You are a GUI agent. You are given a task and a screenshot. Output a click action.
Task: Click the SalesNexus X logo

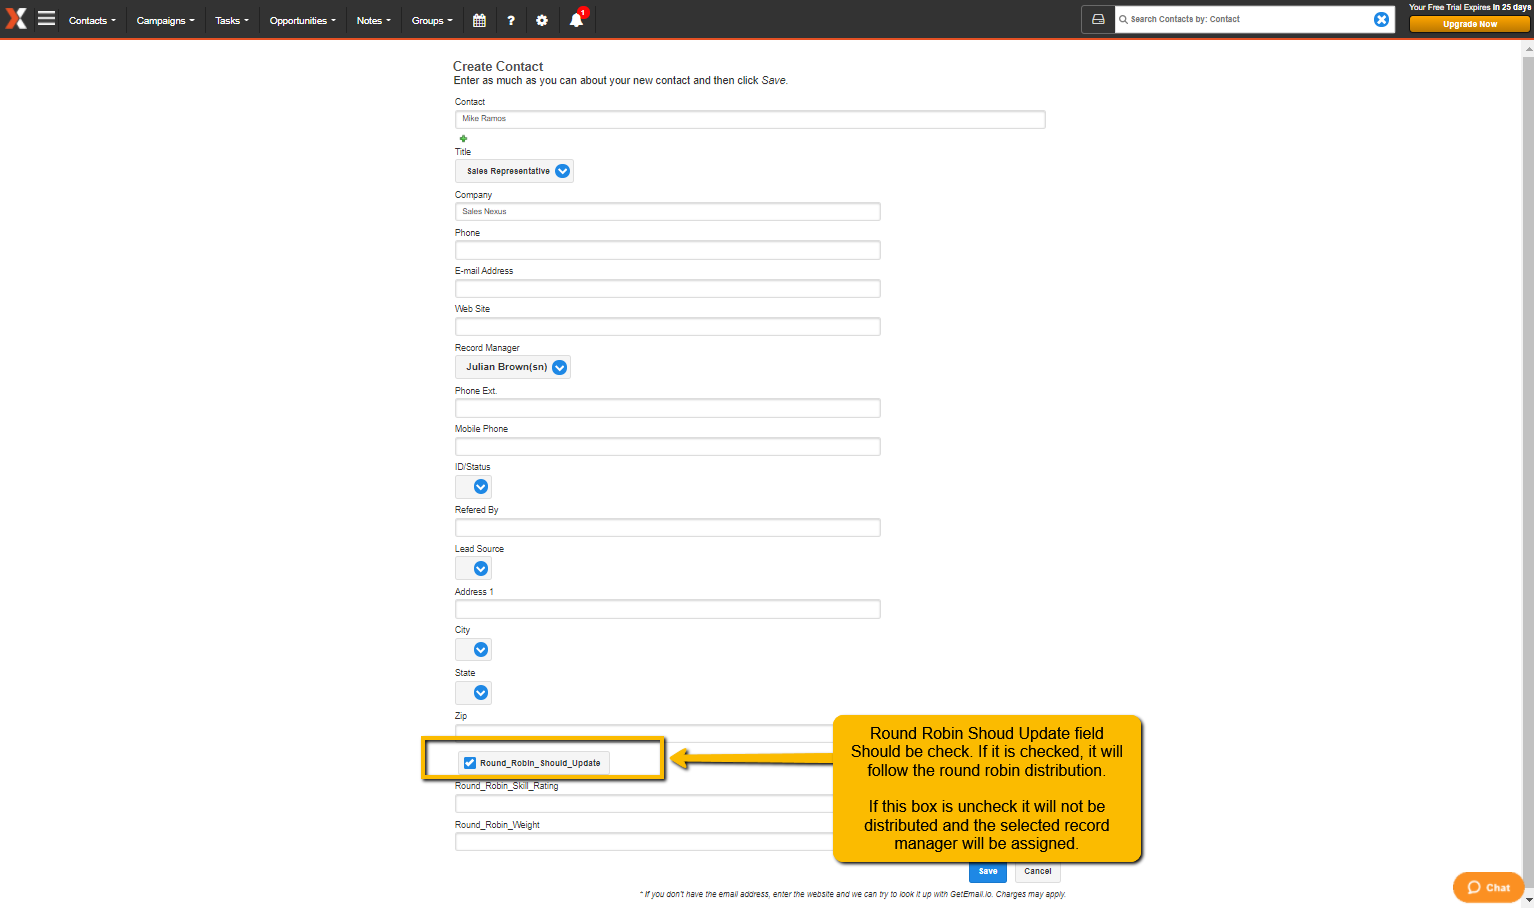click(x=16, y=18)
